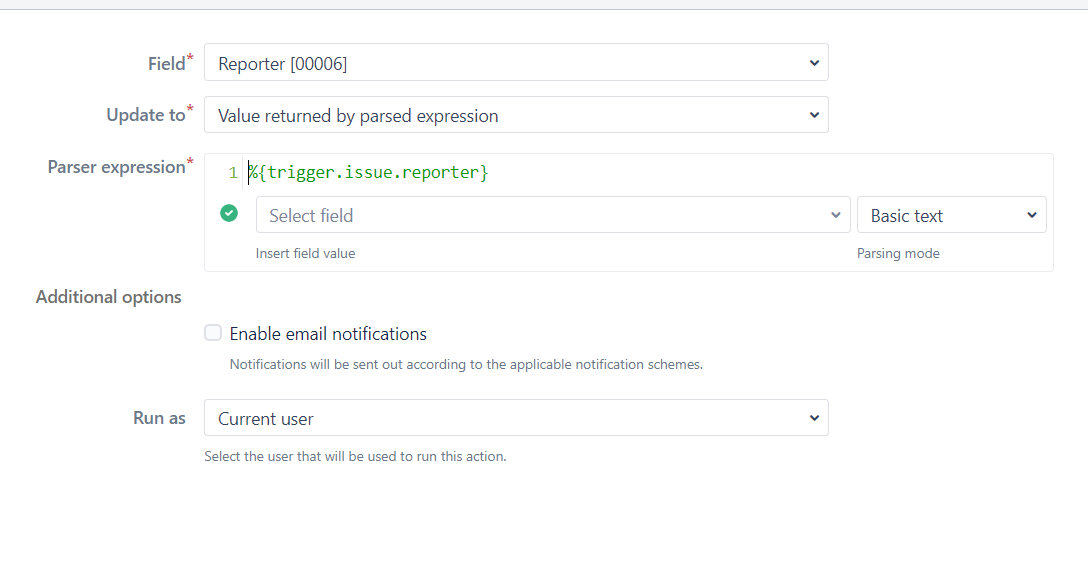1088x587 pixels.
Task: Click the chevron arrow of Field dropdown
Action: (x=814, y=63)
